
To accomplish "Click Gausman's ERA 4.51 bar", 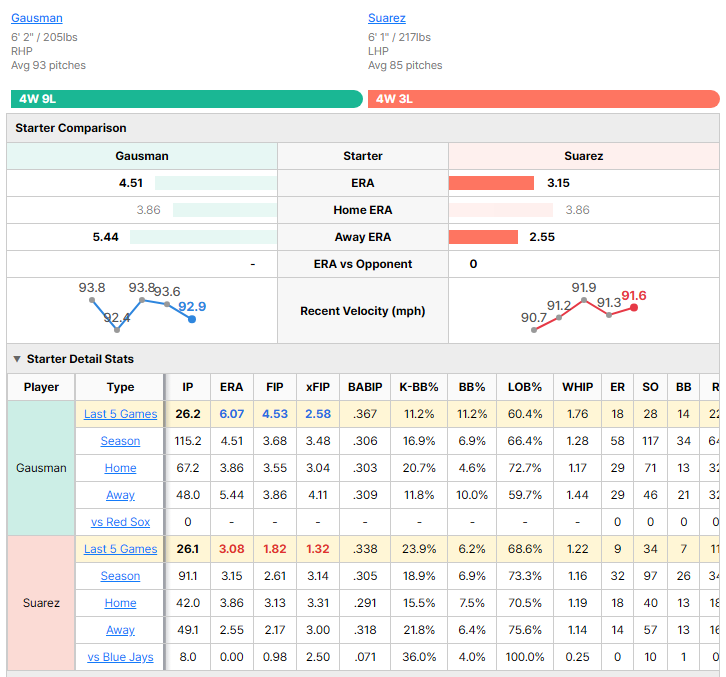I will 216,183.
